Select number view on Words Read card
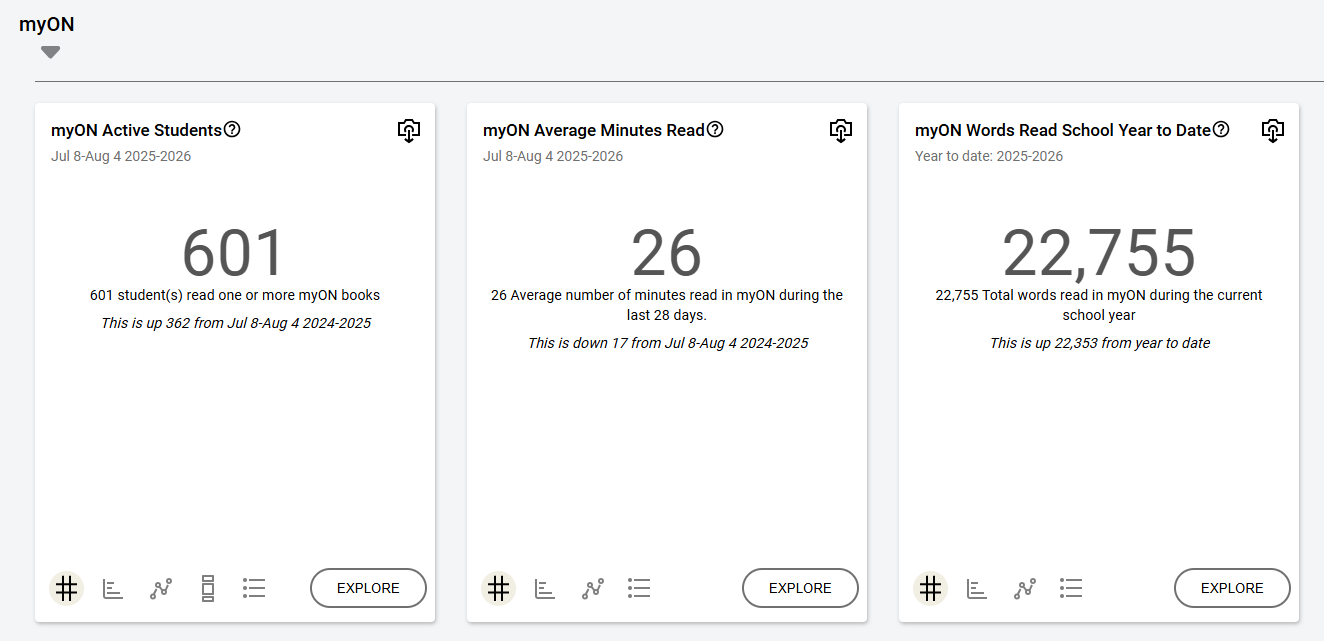 click(x=931, y=588)
